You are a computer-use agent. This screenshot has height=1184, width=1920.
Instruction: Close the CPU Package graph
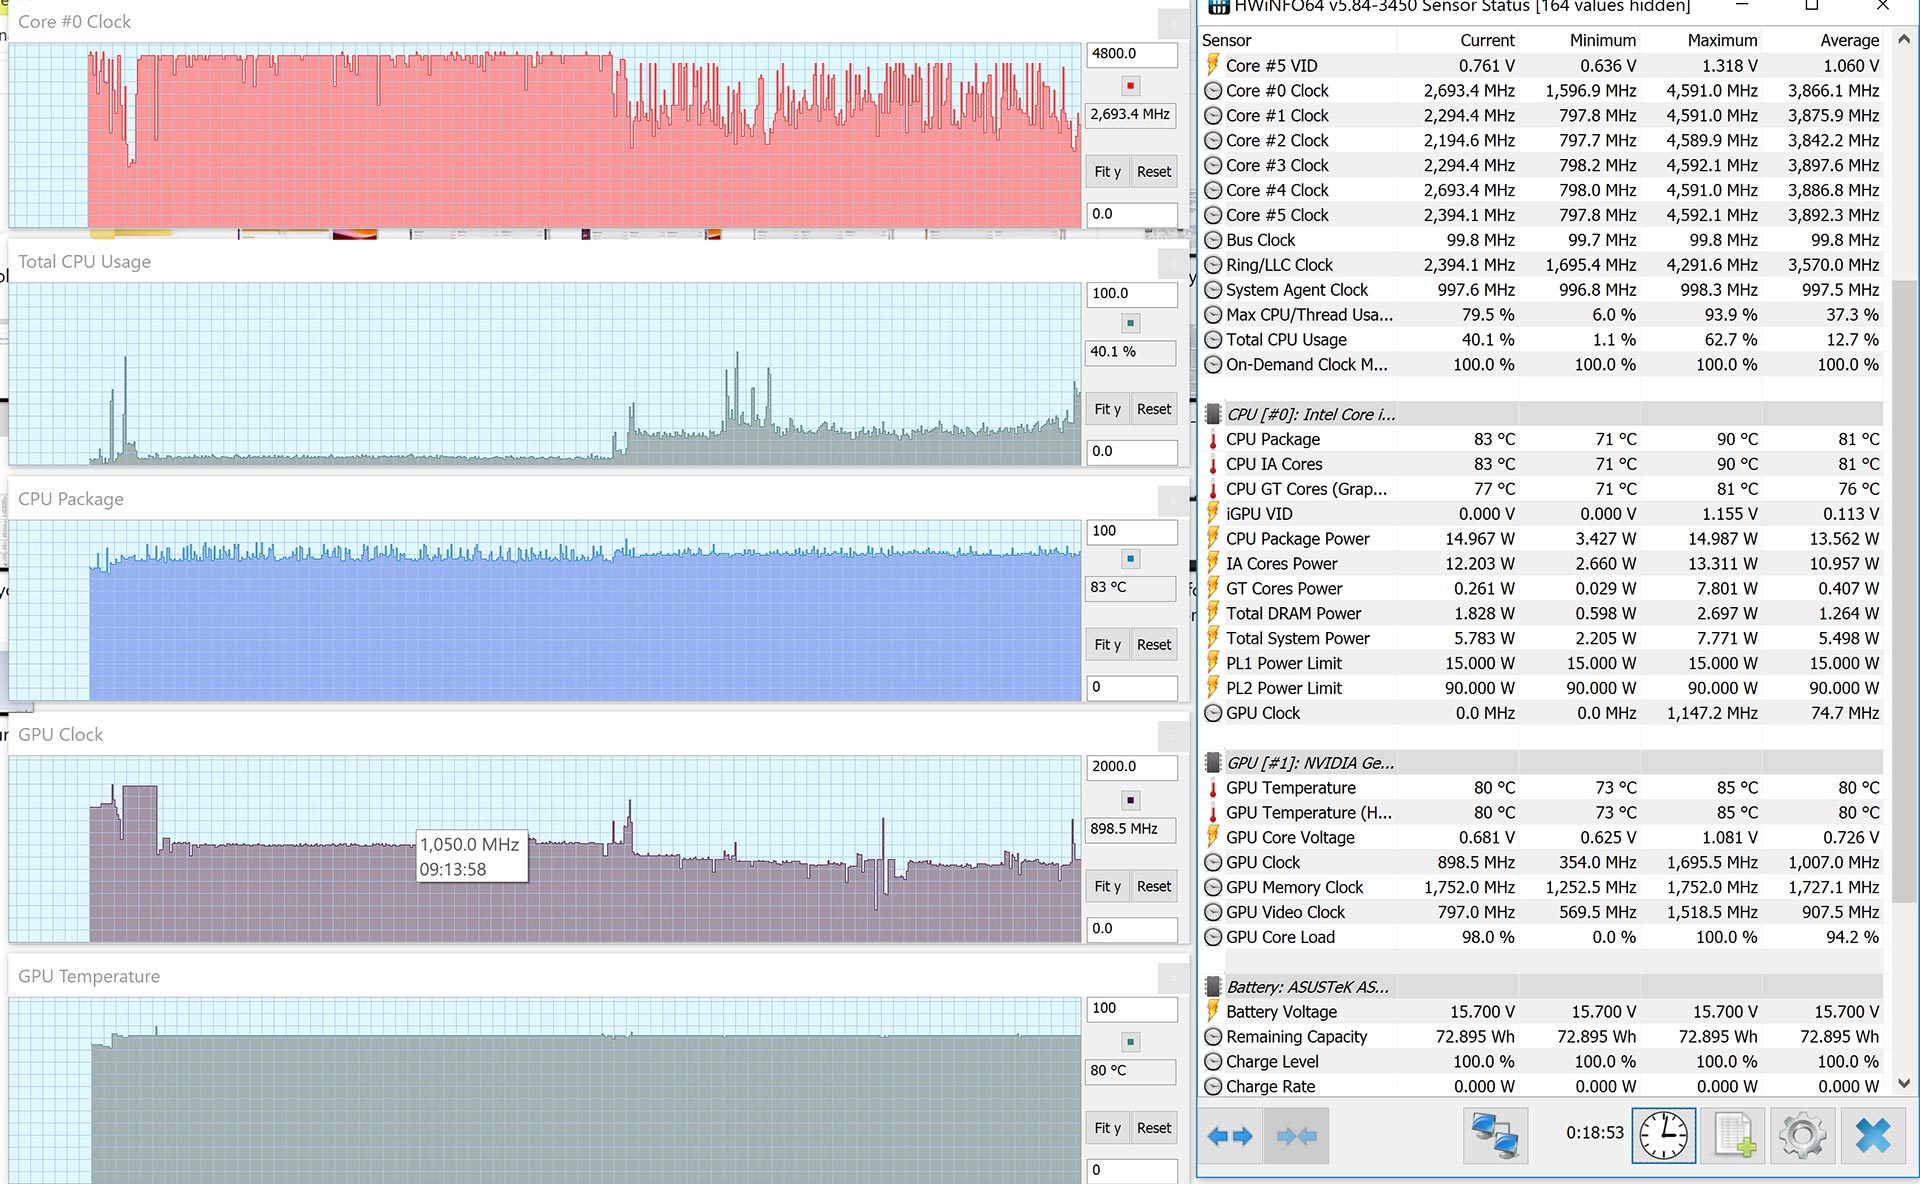point(1173,499)
